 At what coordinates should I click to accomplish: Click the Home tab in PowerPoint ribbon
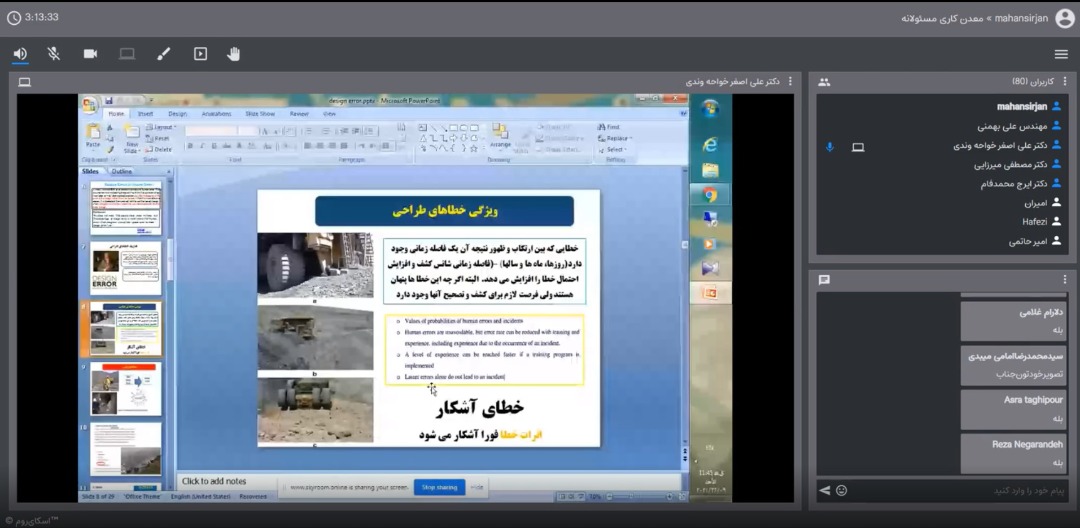[117, 114]
